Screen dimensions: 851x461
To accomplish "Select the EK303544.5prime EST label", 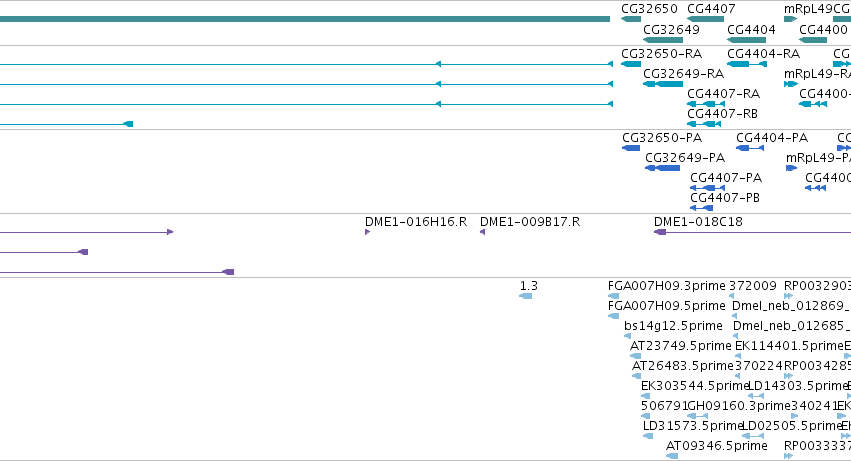I will (695, 386).
